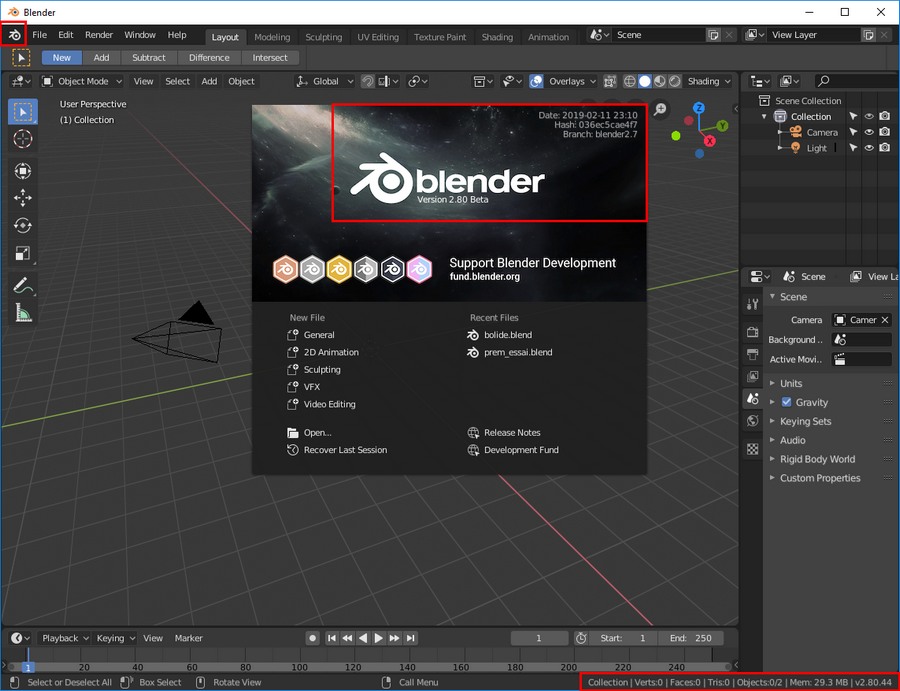
Task: Enable the Gravity checkbox
Action: click(x=786, y=402)
